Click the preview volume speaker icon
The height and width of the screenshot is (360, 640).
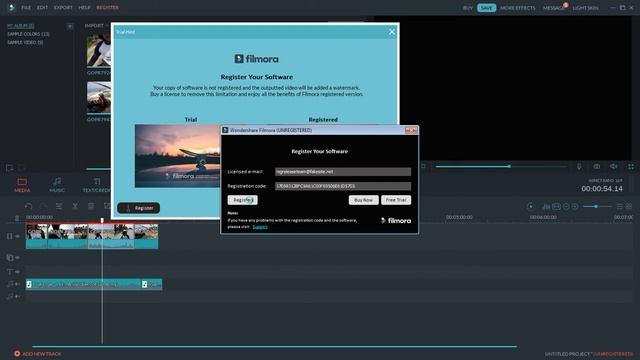tap(614, 167)
